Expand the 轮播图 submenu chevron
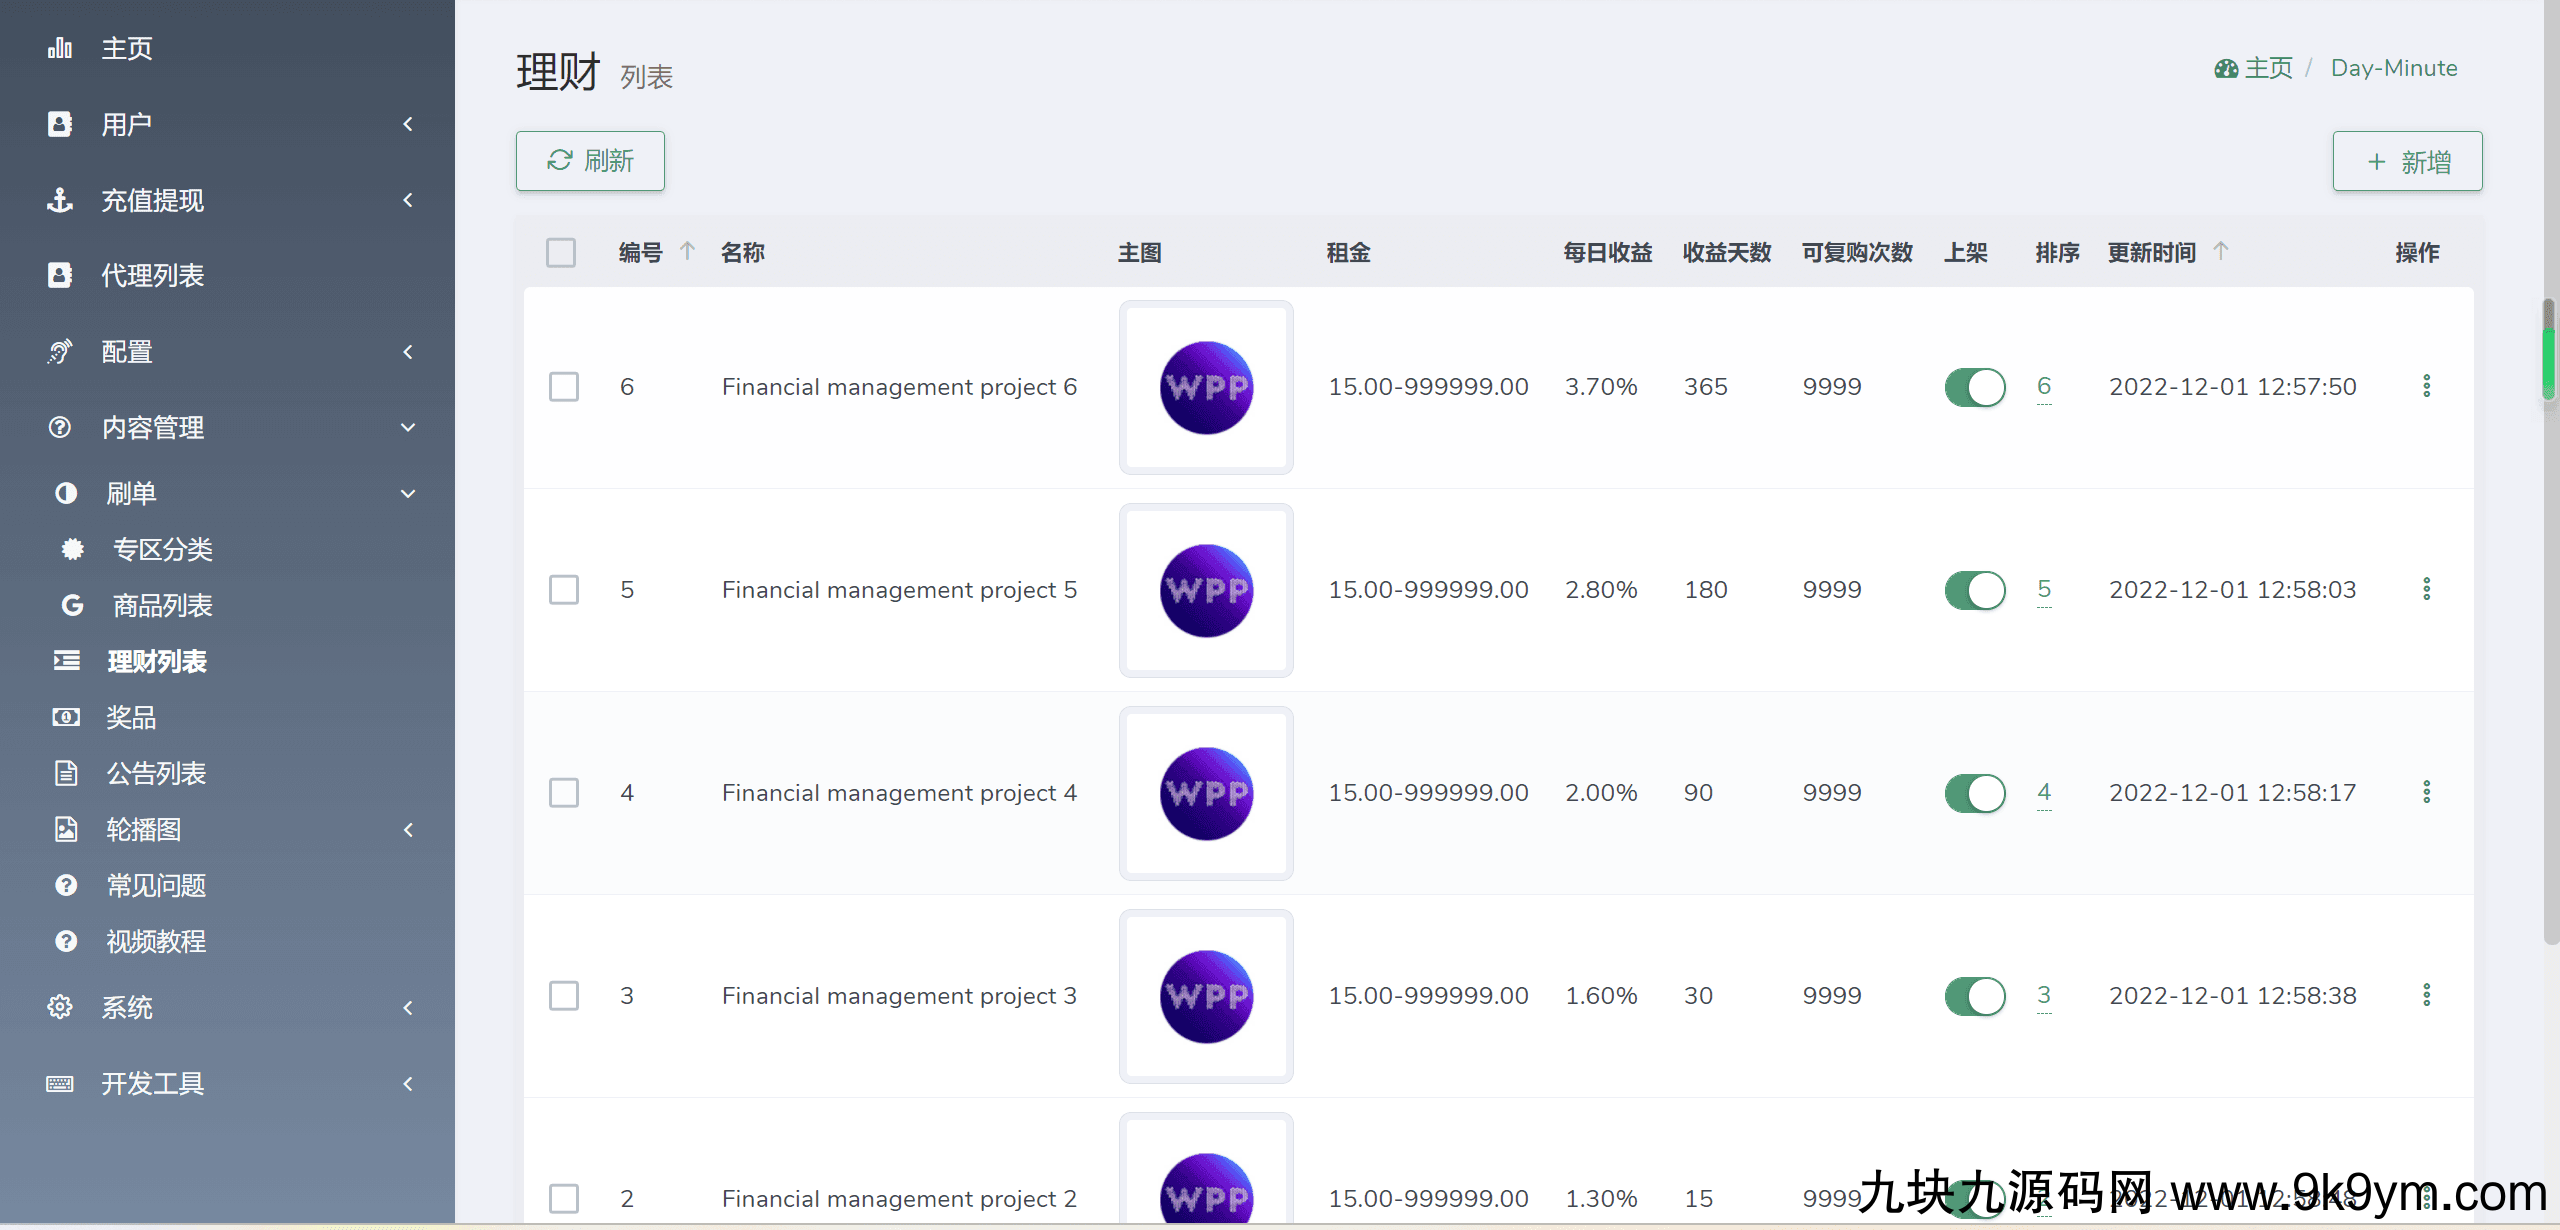Screen dimensions: 2560x1230 [408, 830]
